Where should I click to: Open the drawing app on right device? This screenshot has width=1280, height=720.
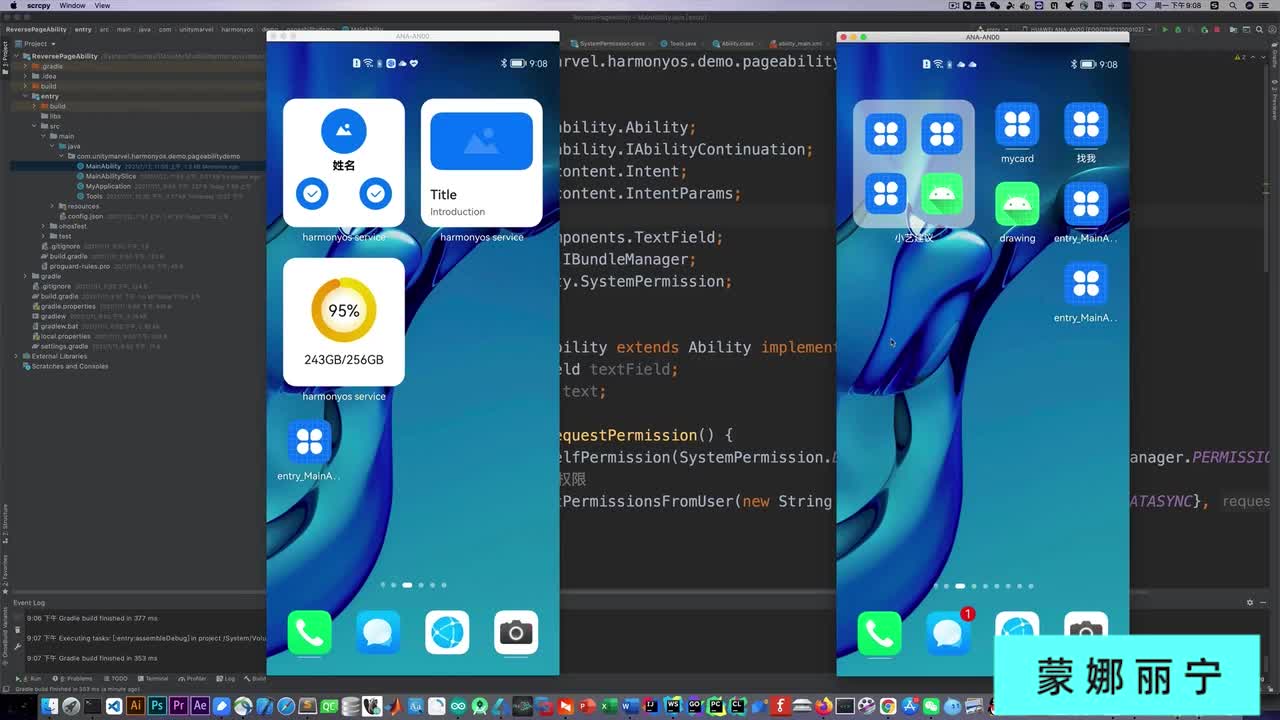1017,204
